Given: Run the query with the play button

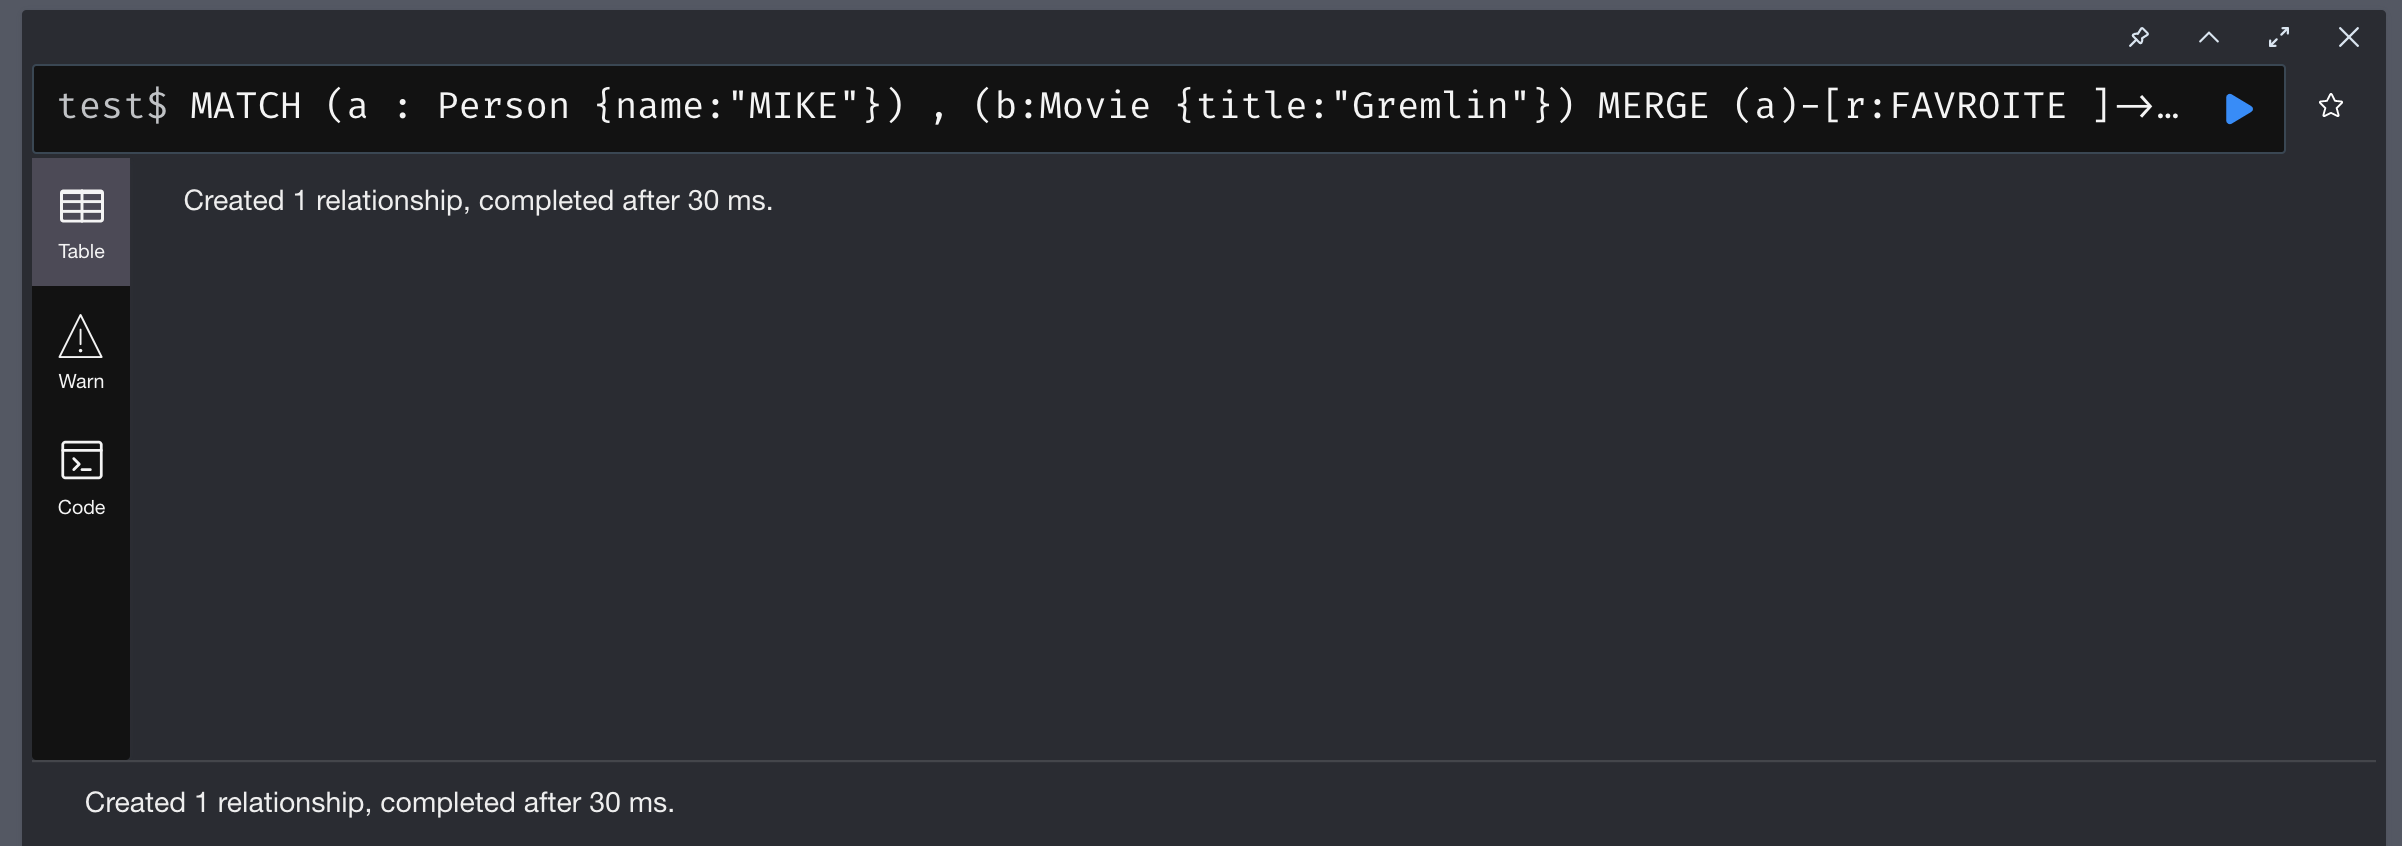Looking at the screenshot, I should click(2239, 108).
